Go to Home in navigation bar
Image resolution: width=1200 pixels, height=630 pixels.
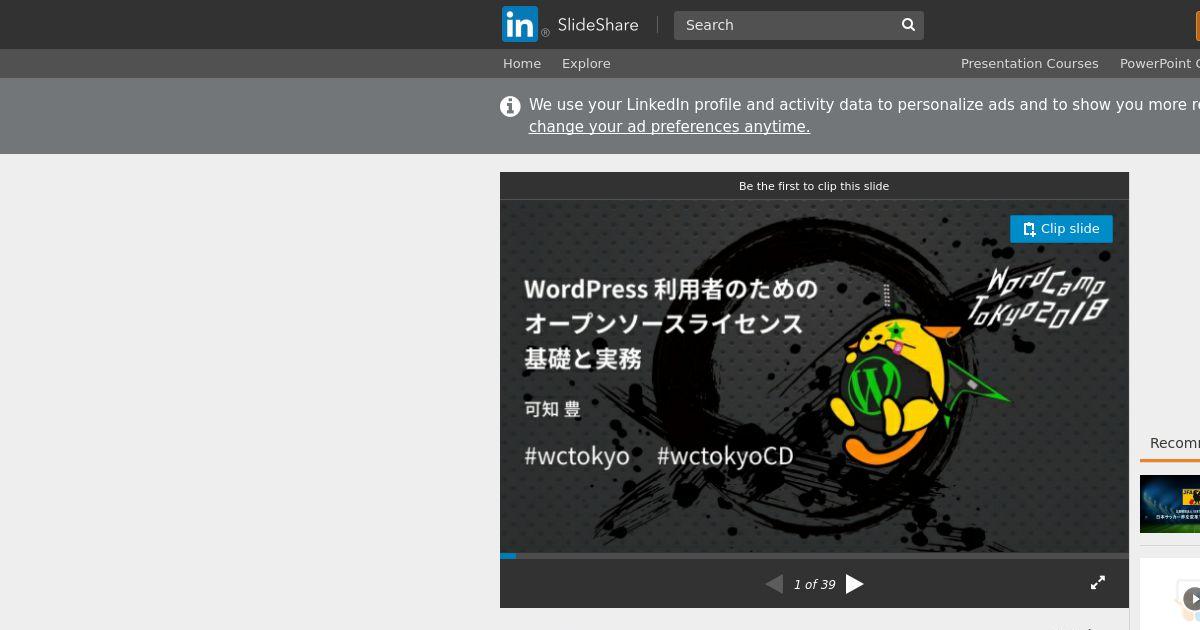click(522, 63)
